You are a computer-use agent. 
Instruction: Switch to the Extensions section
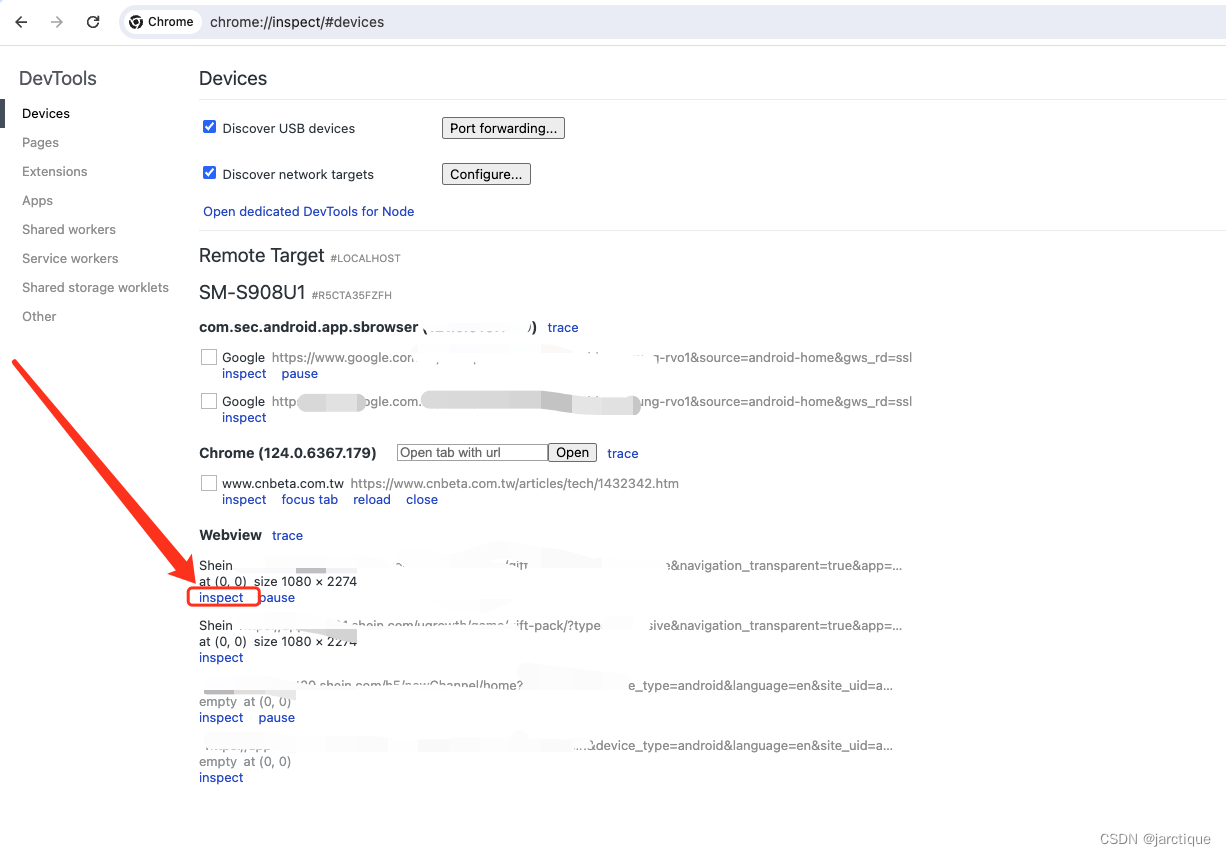tap(54, 171)
